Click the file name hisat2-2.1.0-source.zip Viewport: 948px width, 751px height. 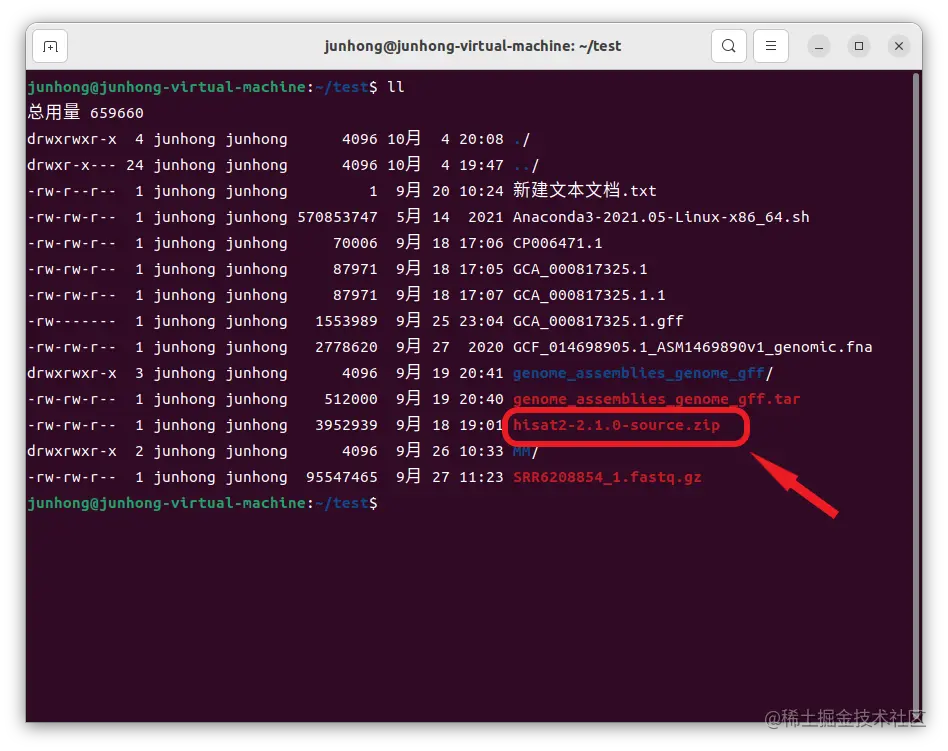tap(616, 425)
